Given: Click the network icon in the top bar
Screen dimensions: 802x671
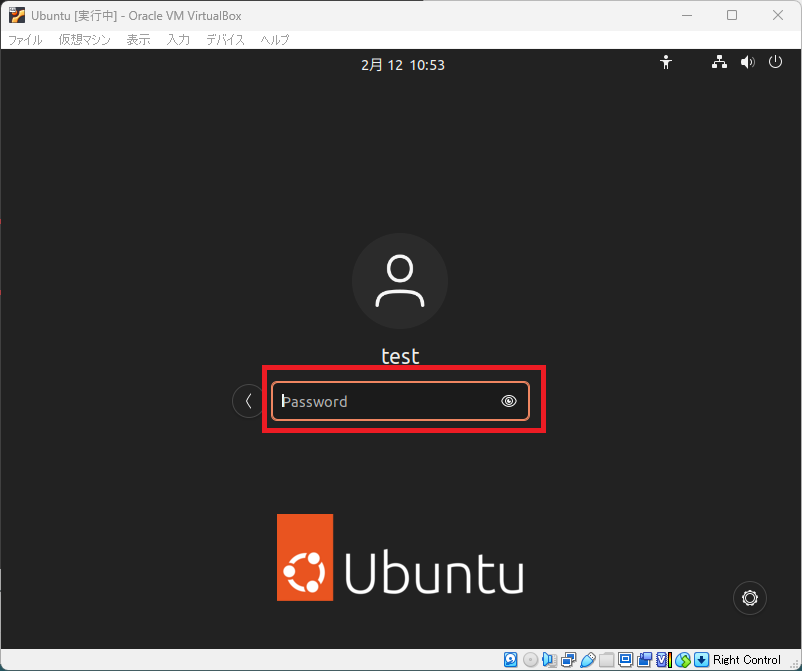Looking at the screenshot, I should tap(719, 62).
